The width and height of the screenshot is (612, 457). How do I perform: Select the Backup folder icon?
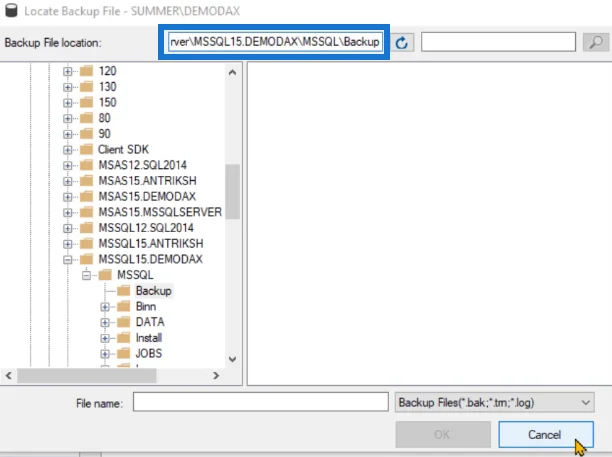[x=124, y=291]
